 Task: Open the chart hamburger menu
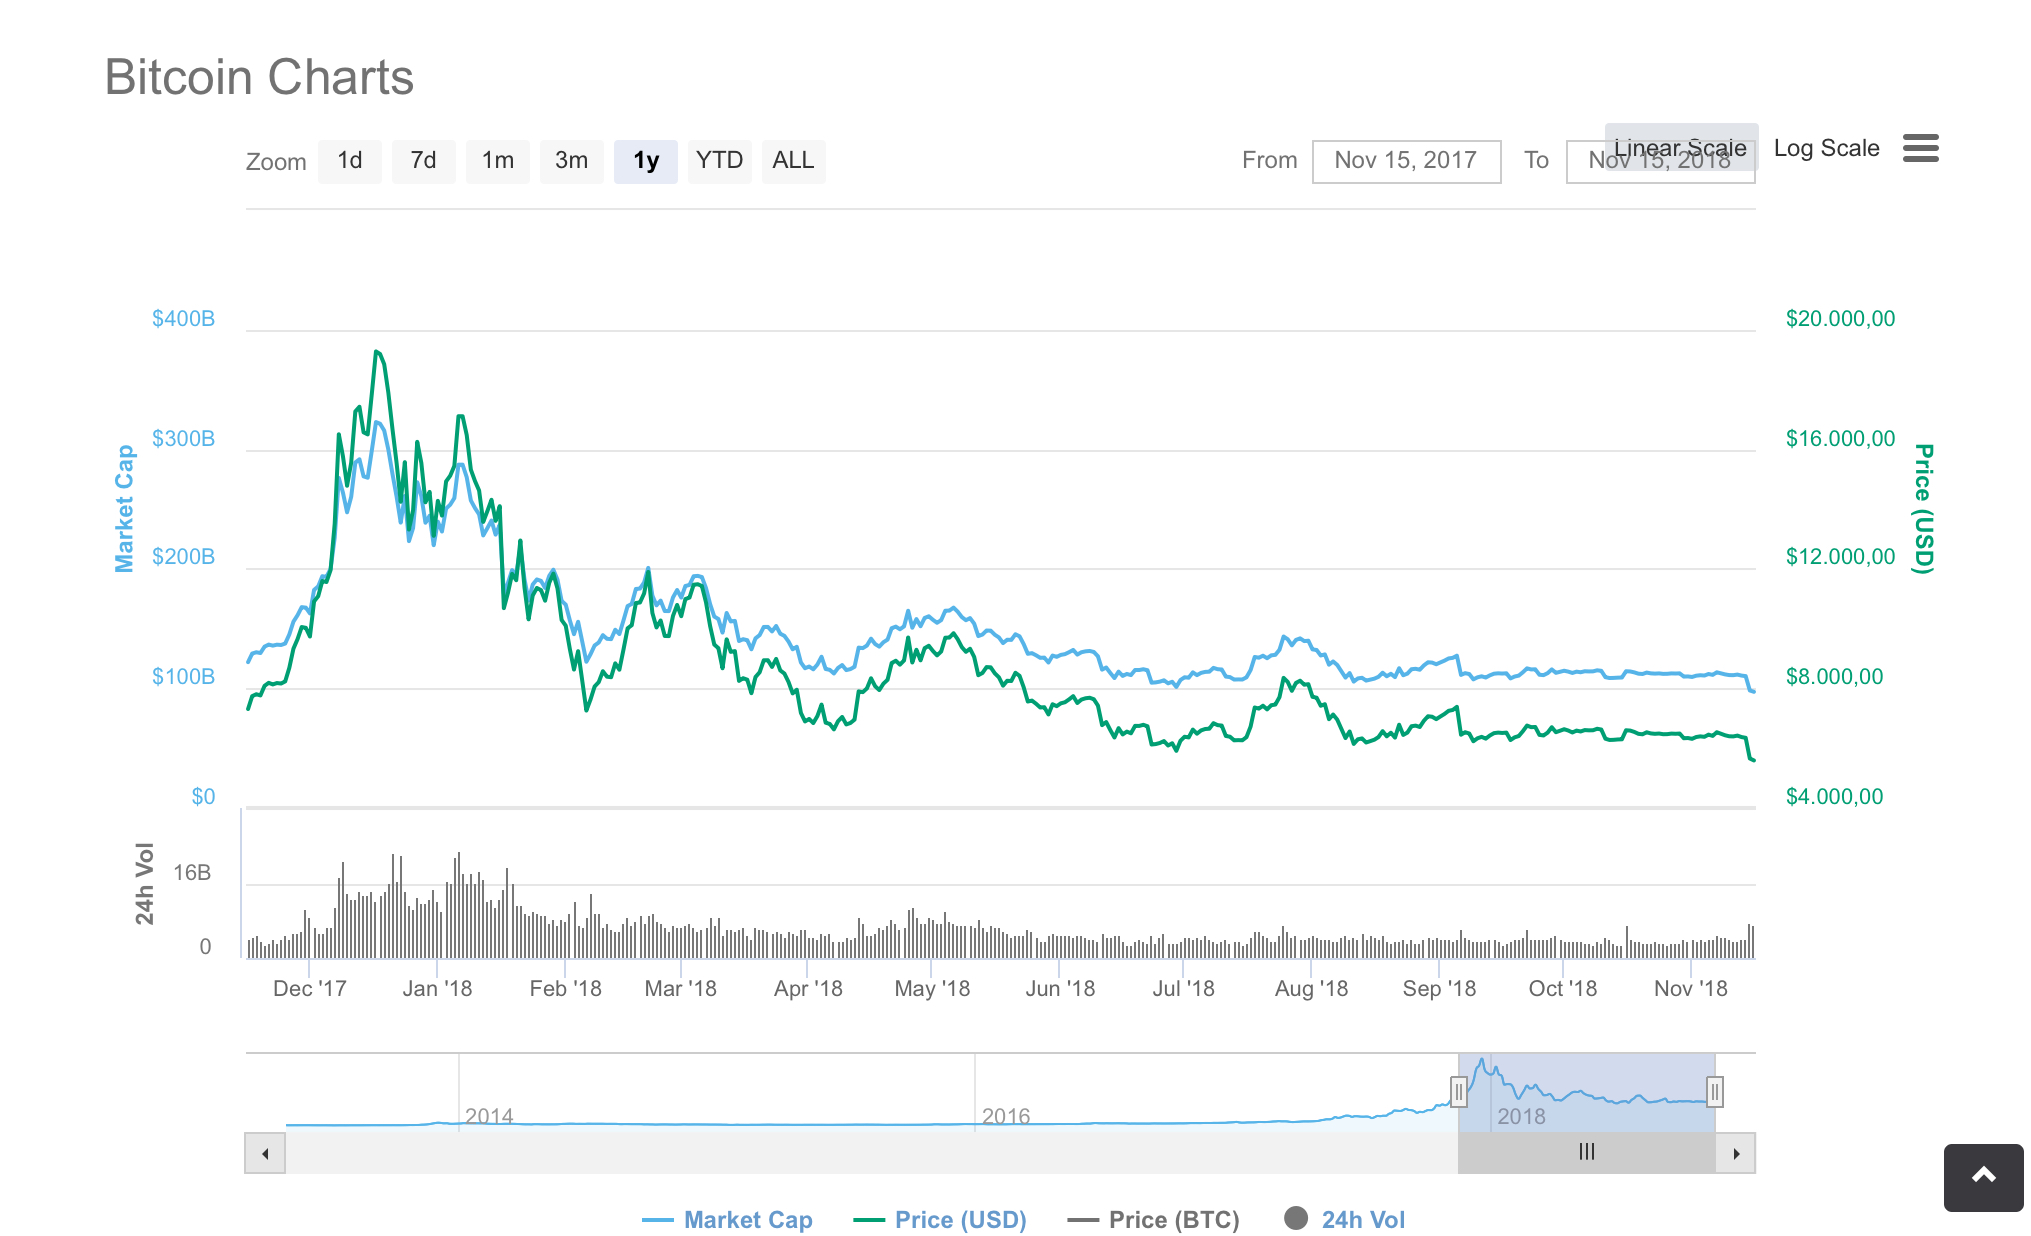1920,148
